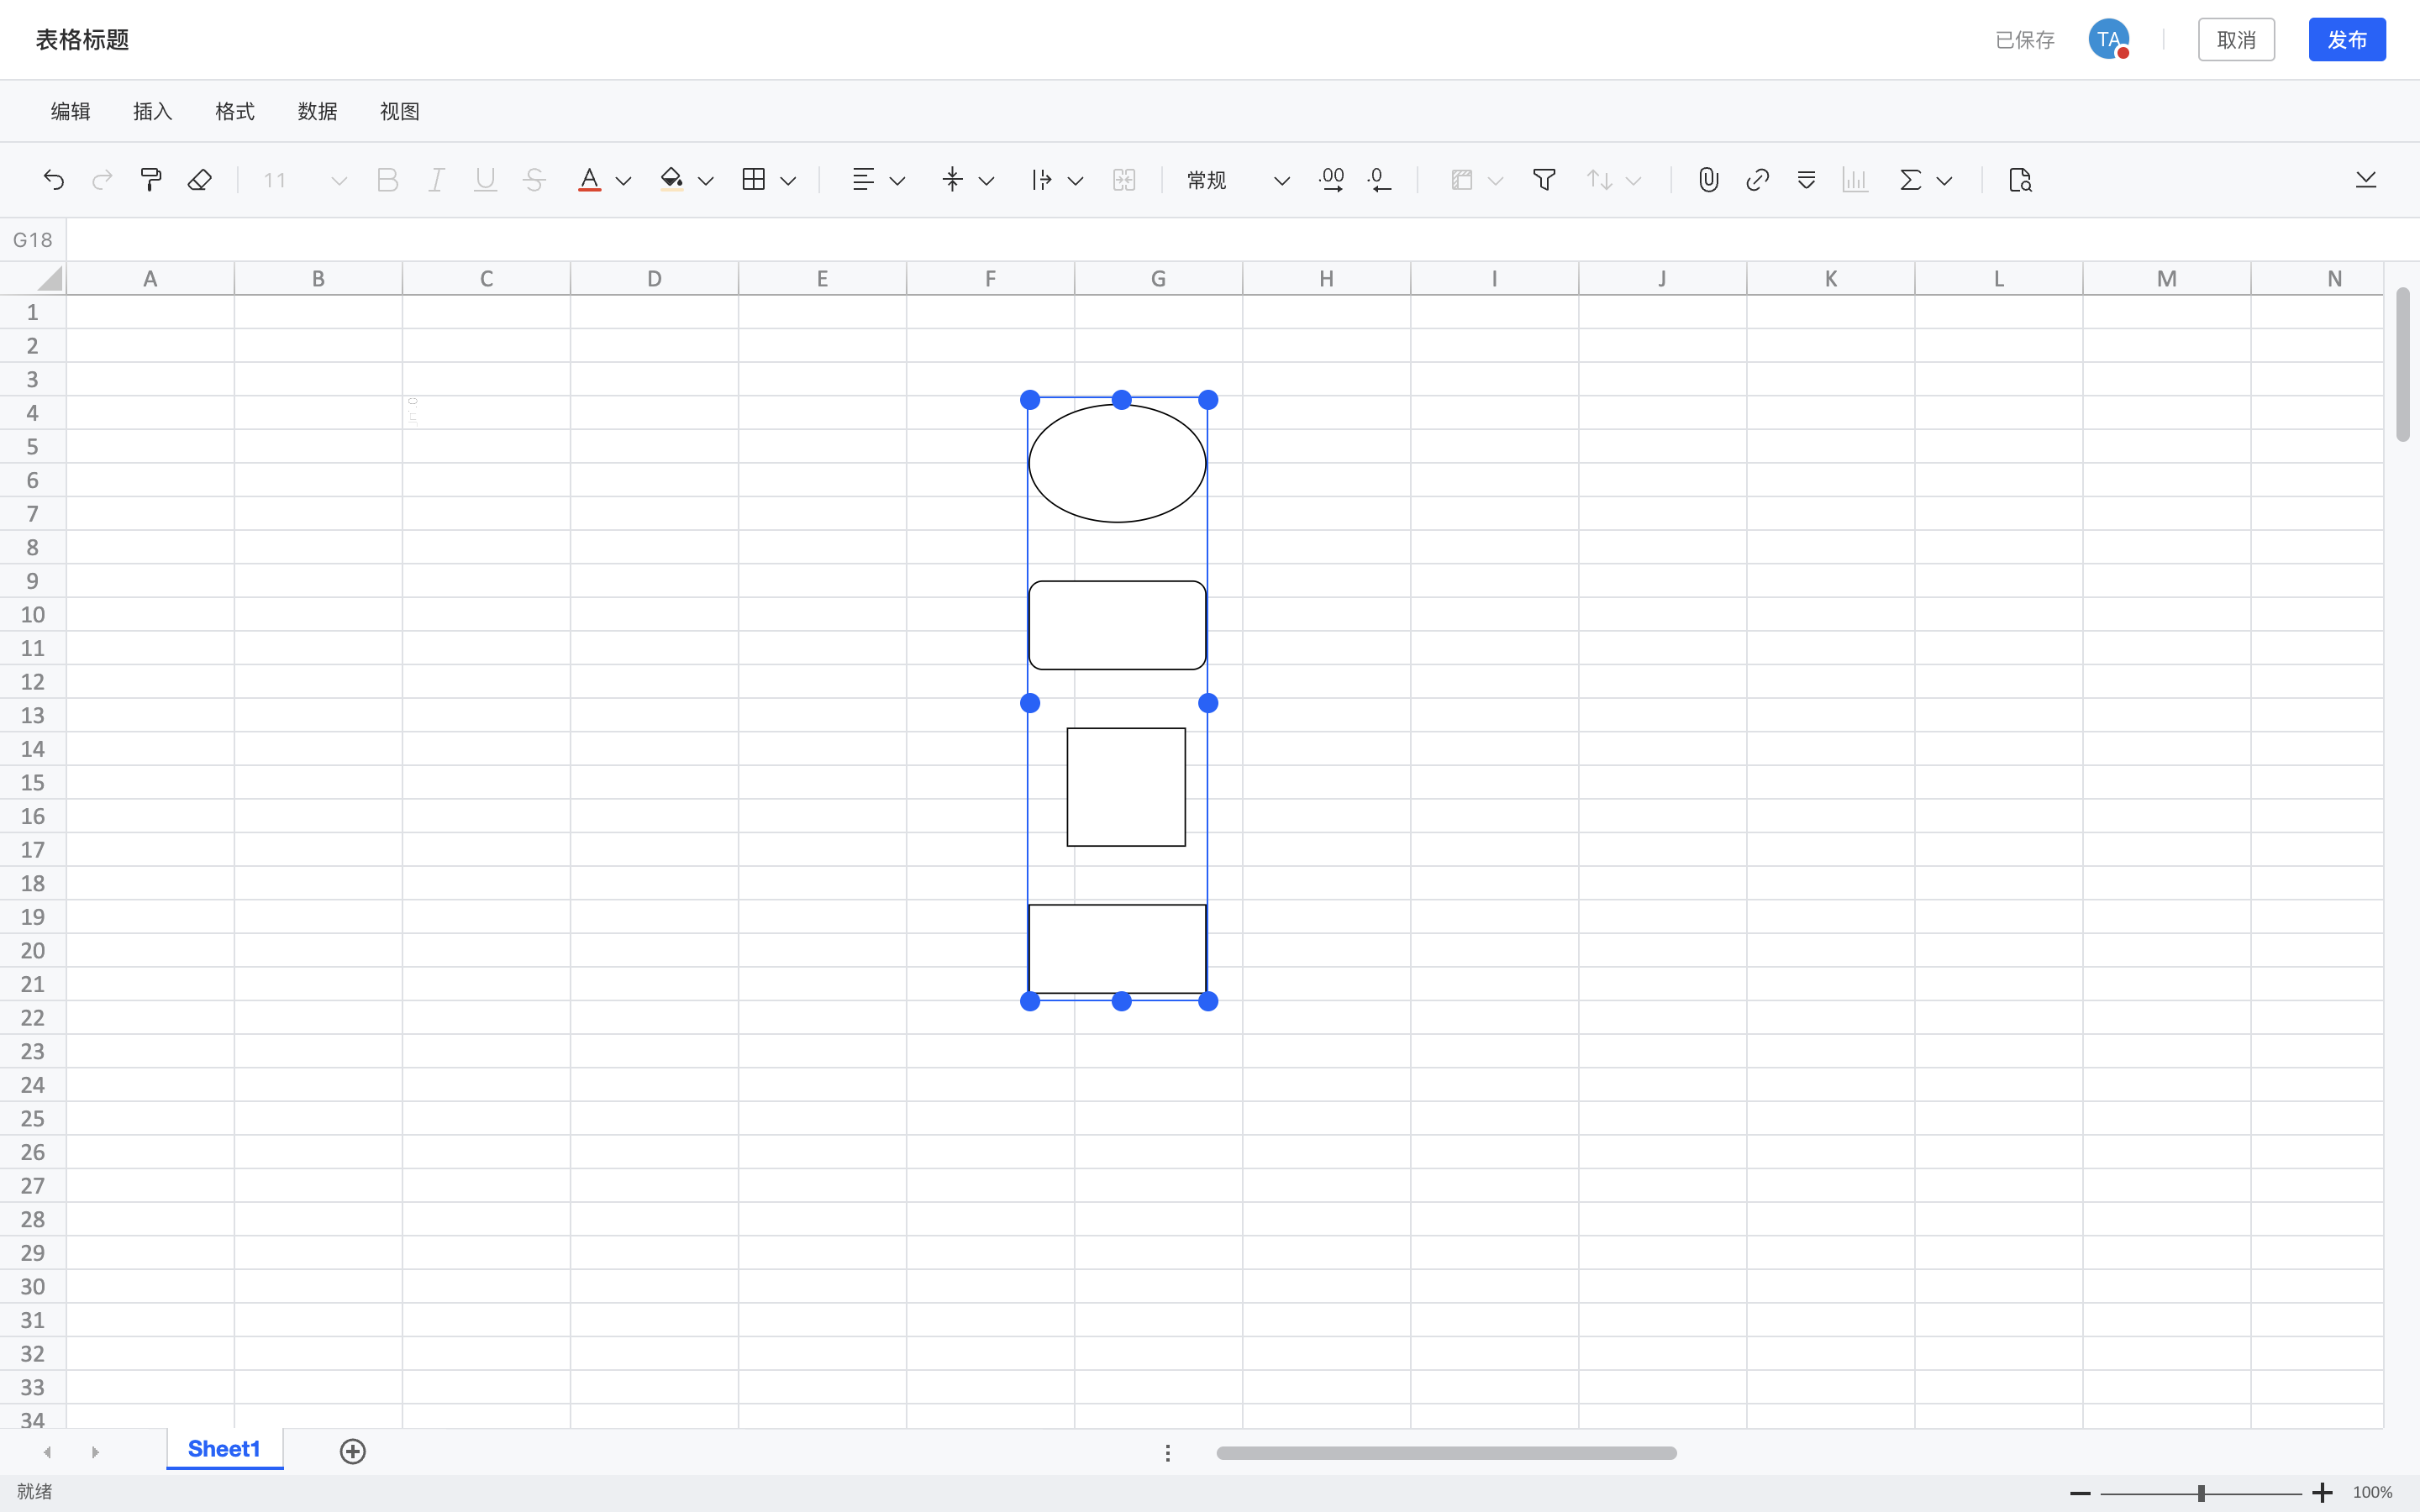Click the fill color bucket icon
This screenshot has height=1512, width=2420.
672,180
